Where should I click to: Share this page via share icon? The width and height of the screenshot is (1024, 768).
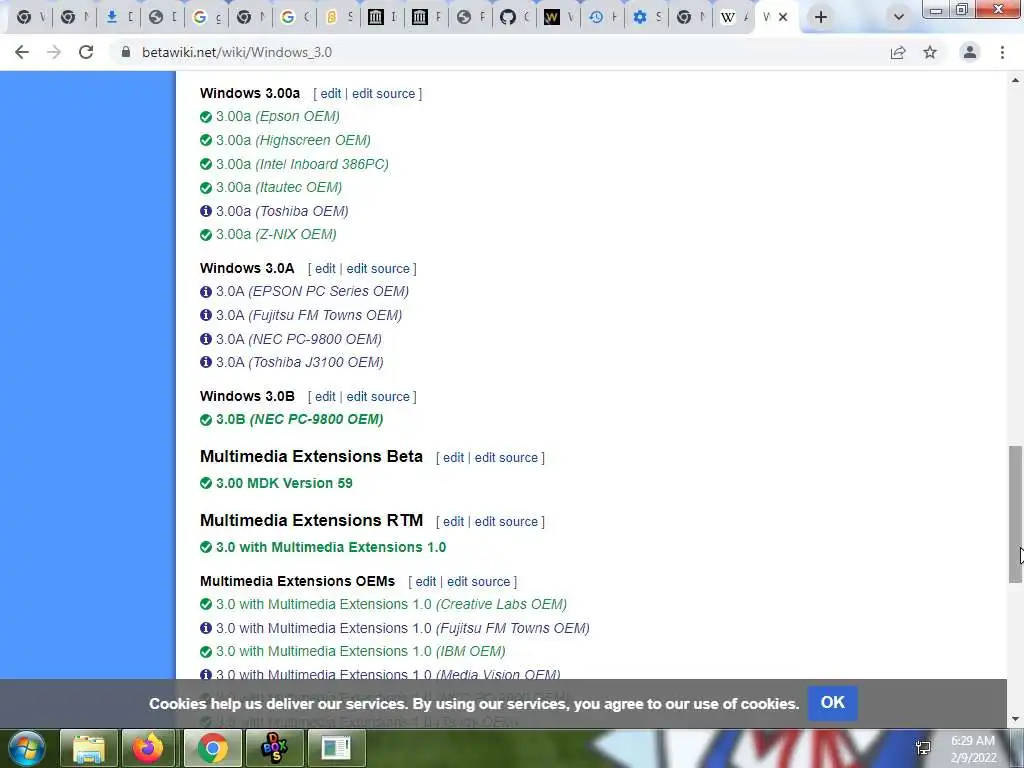coord(898,52)
